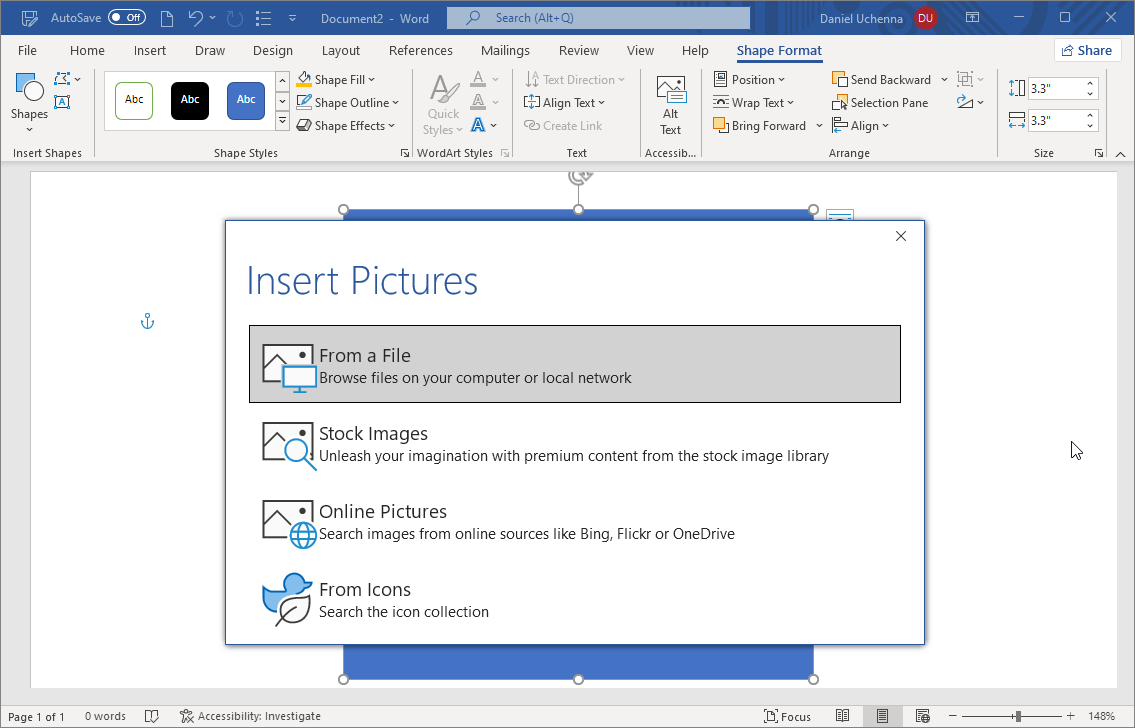Click the Selection Pane icon
The height and width of the screenshot is (728, 1135).
pos(840,103)
